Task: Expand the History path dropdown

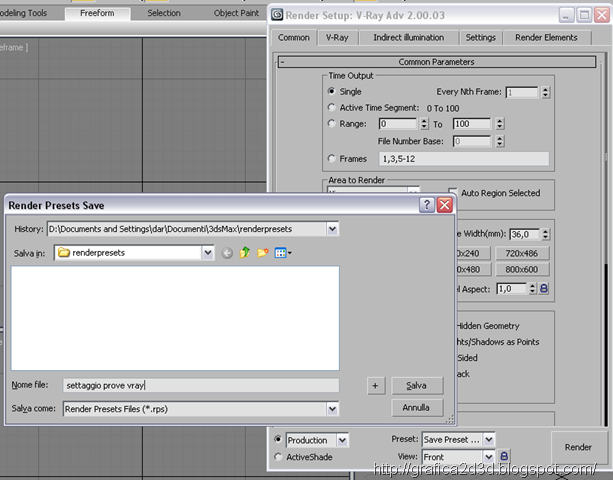Action: point(332,229)
